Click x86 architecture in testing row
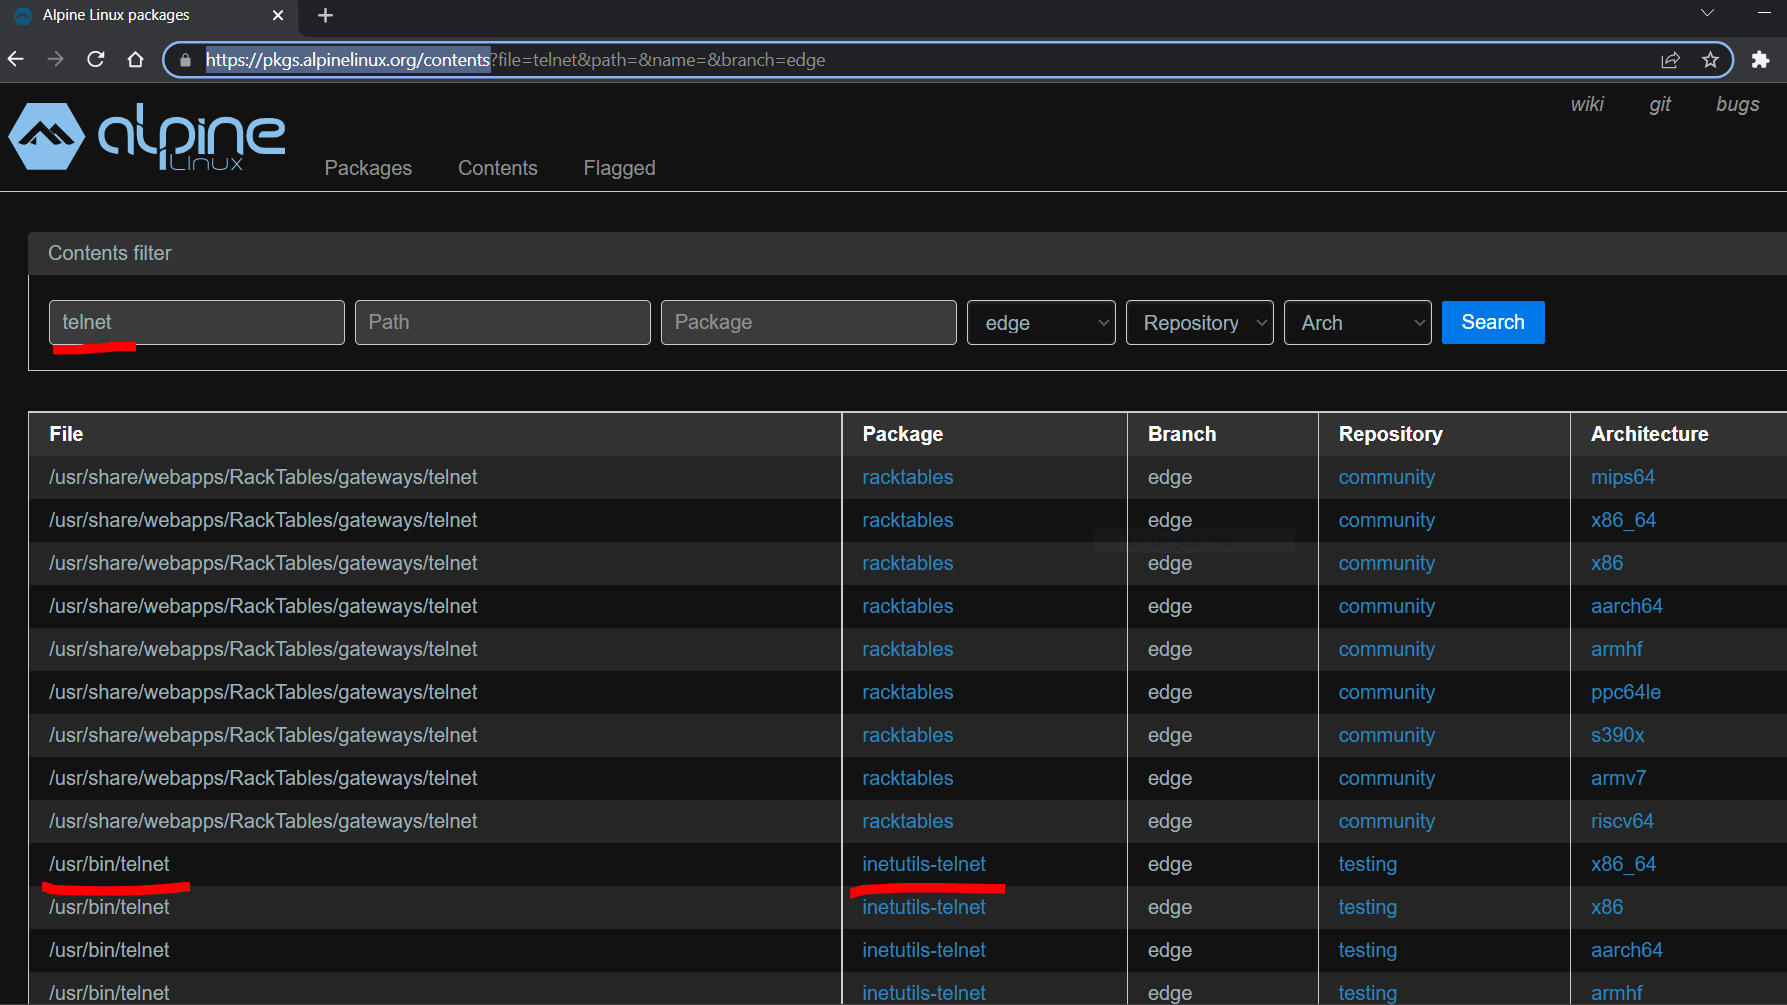The image size is (1787, 1005). pos(1607,907)
